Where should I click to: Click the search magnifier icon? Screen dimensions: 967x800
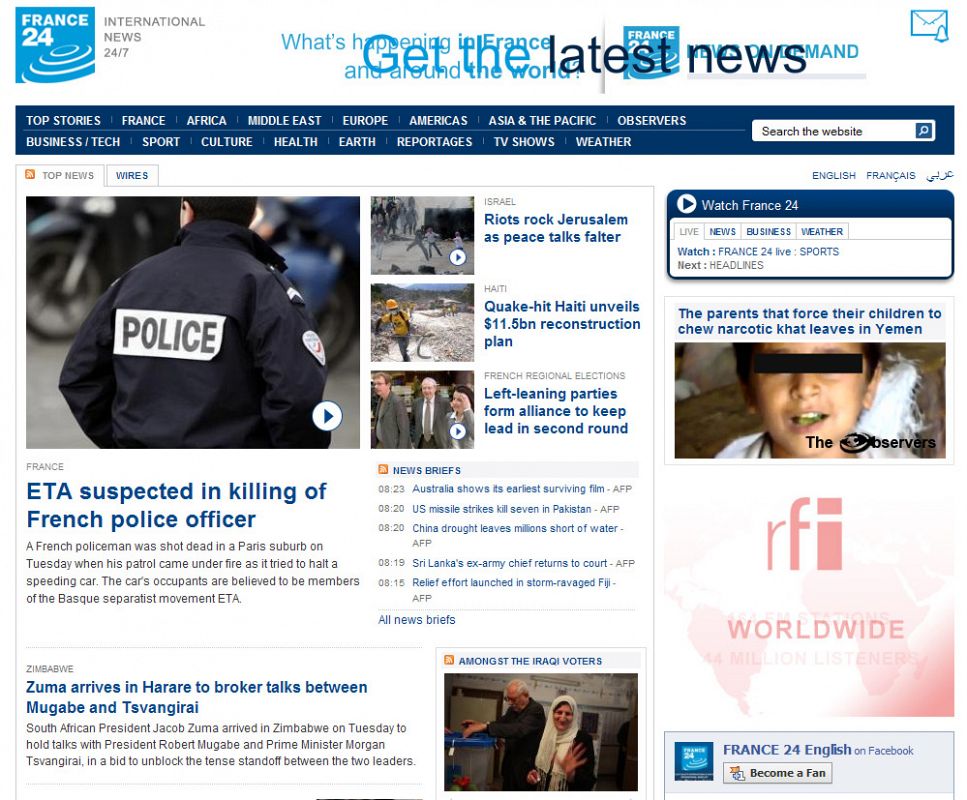pos(924,131)
